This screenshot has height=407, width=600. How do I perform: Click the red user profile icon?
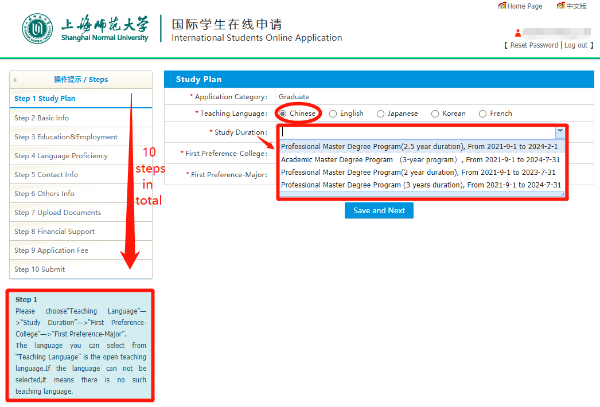point(518,33)
